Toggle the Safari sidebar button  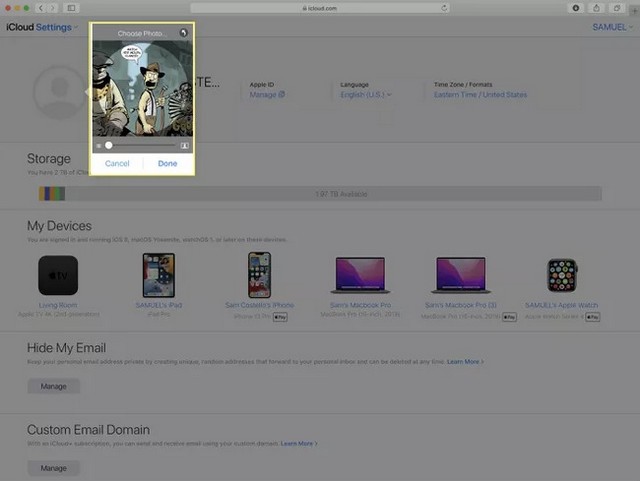tap(71, 8)
